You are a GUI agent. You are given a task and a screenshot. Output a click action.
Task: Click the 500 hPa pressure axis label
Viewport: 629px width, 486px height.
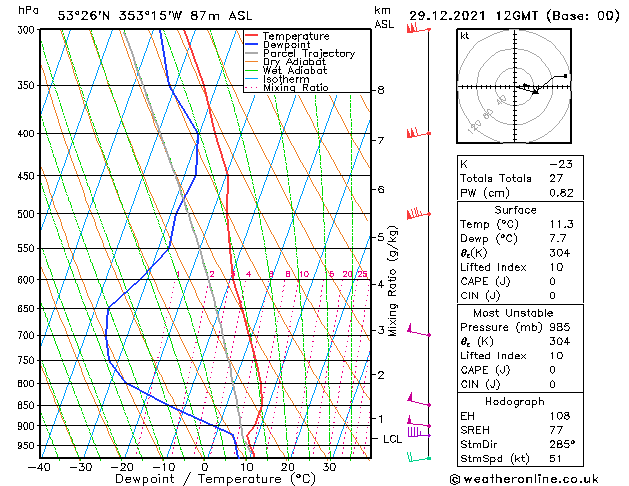[x=26, y=214]
